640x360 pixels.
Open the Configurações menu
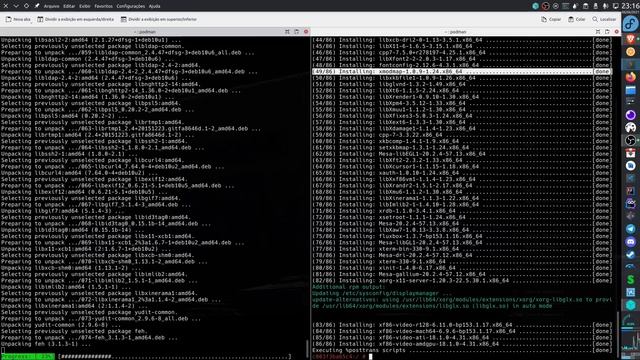pyautogui.click(x=131, y=6)
